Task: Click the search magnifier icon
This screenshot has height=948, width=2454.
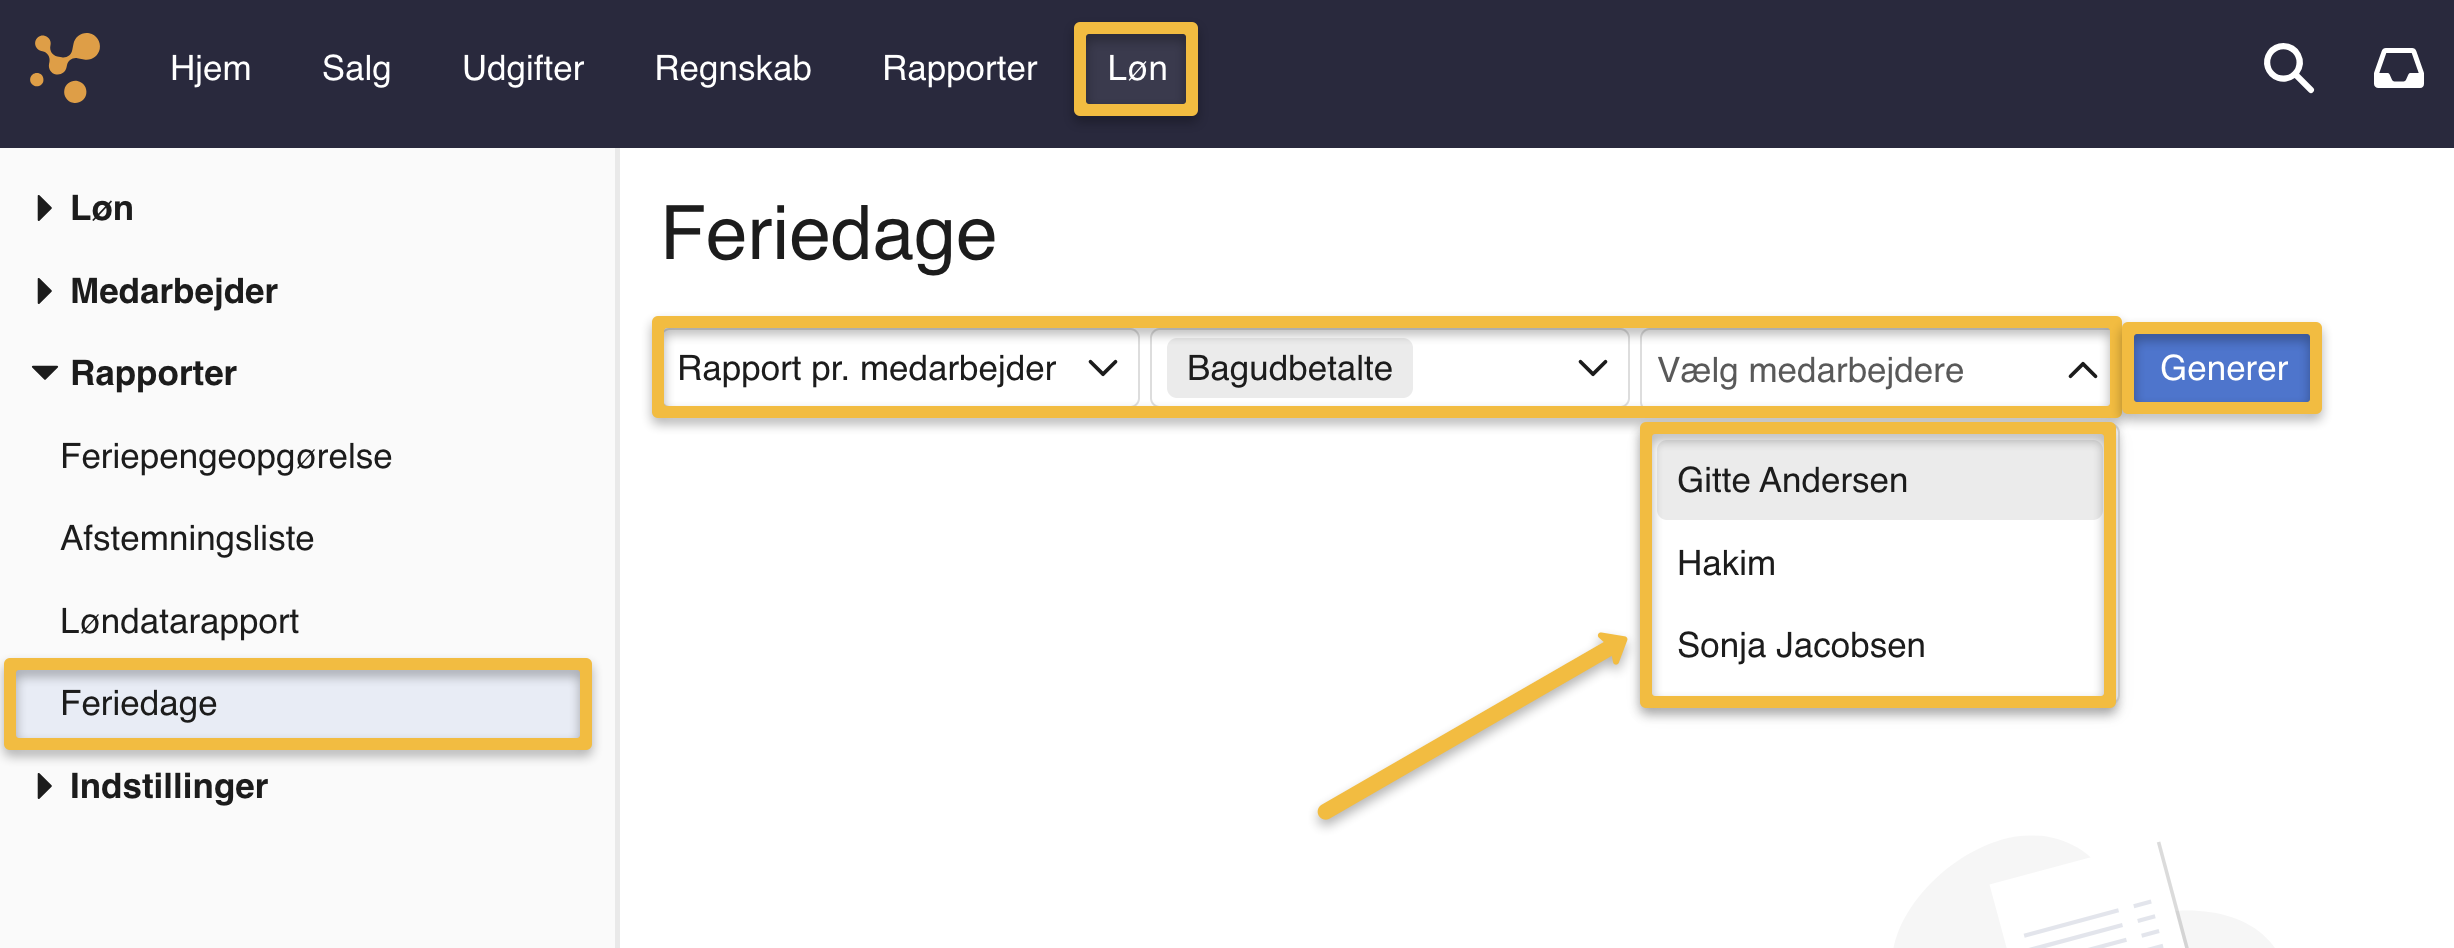Action: tap(2288, 69)
